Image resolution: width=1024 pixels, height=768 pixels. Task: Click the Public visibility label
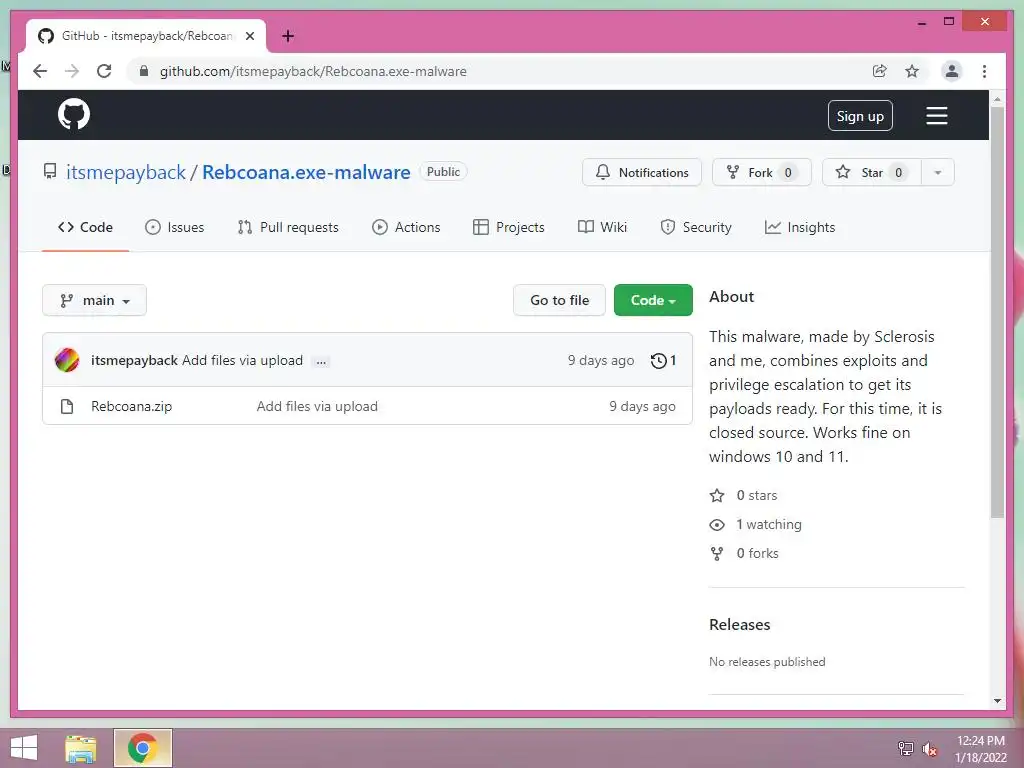(443, 171)
